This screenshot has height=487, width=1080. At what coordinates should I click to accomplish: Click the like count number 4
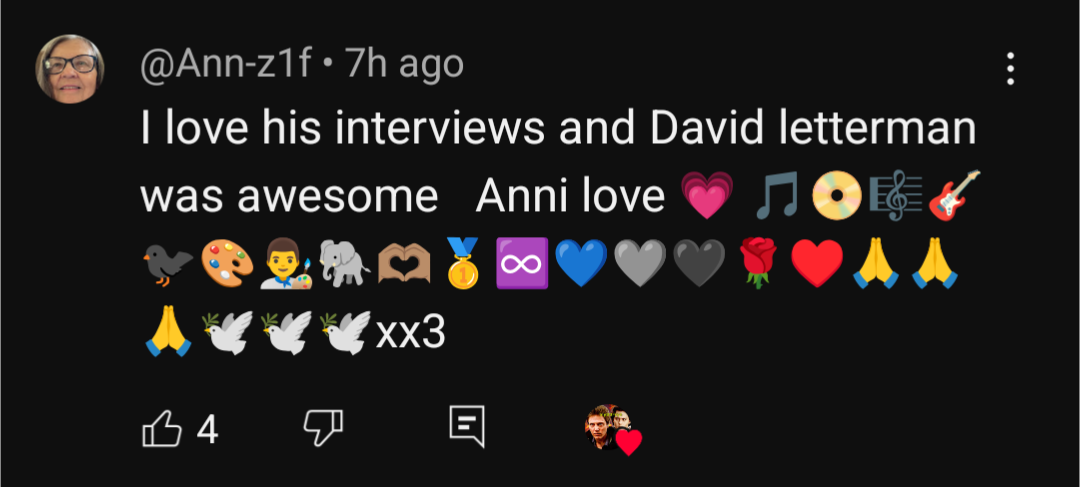pos(207,431)
